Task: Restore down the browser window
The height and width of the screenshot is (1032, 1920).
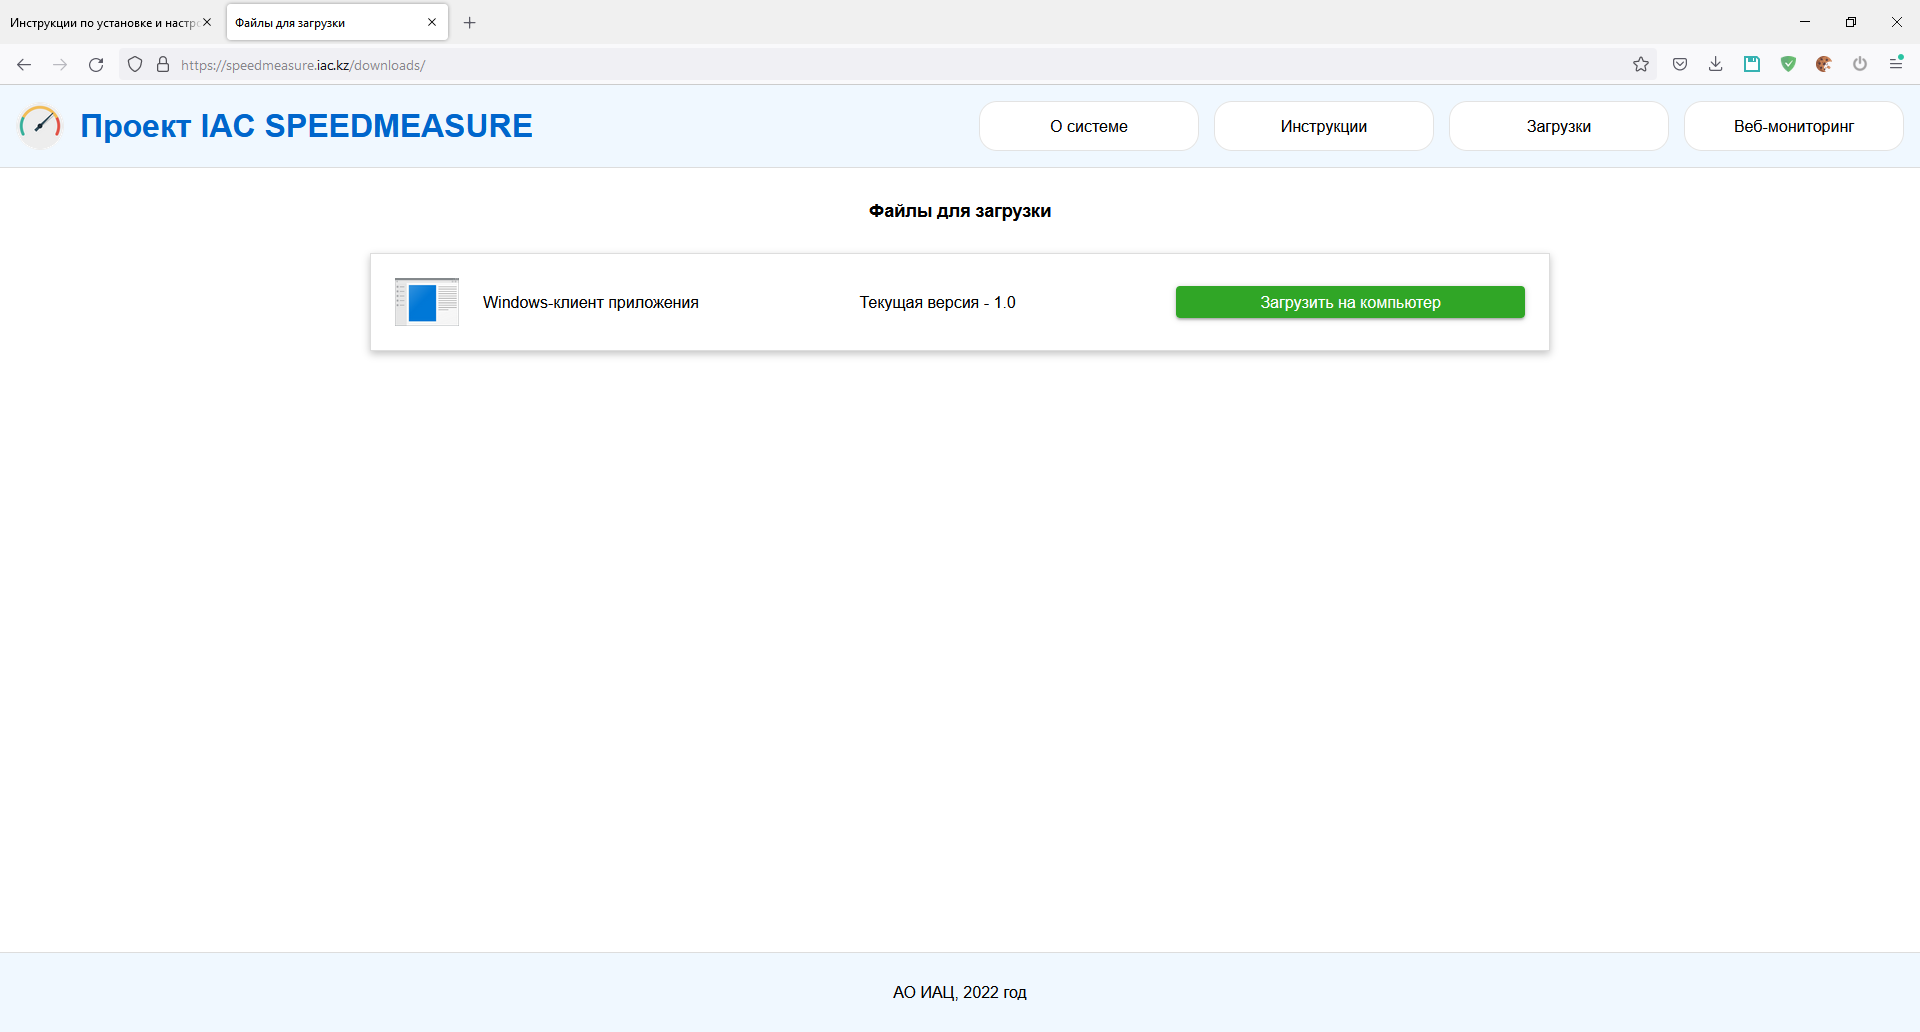Action: point(1851,22)
